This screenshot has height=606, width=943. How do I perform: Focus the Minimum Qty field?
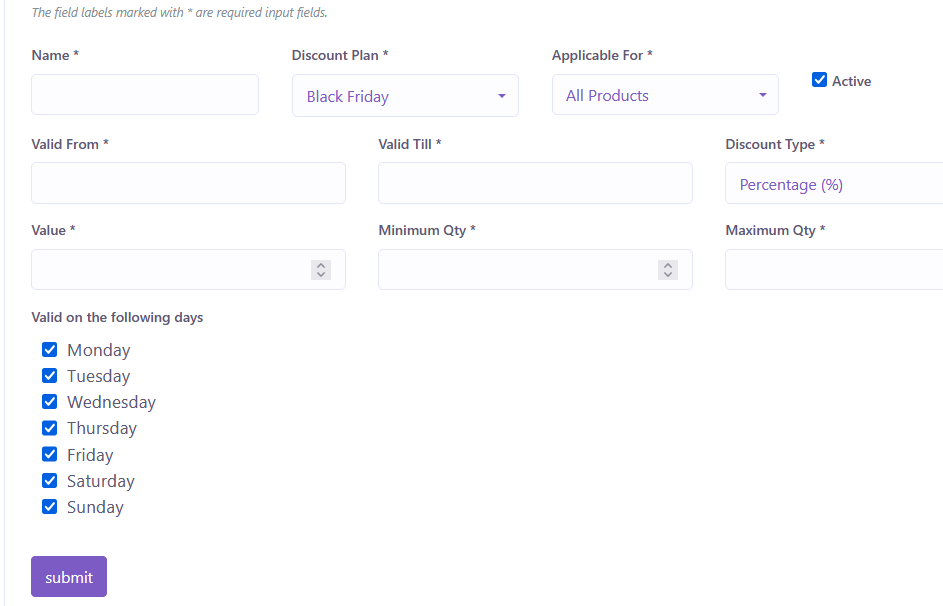coord(517,270)
